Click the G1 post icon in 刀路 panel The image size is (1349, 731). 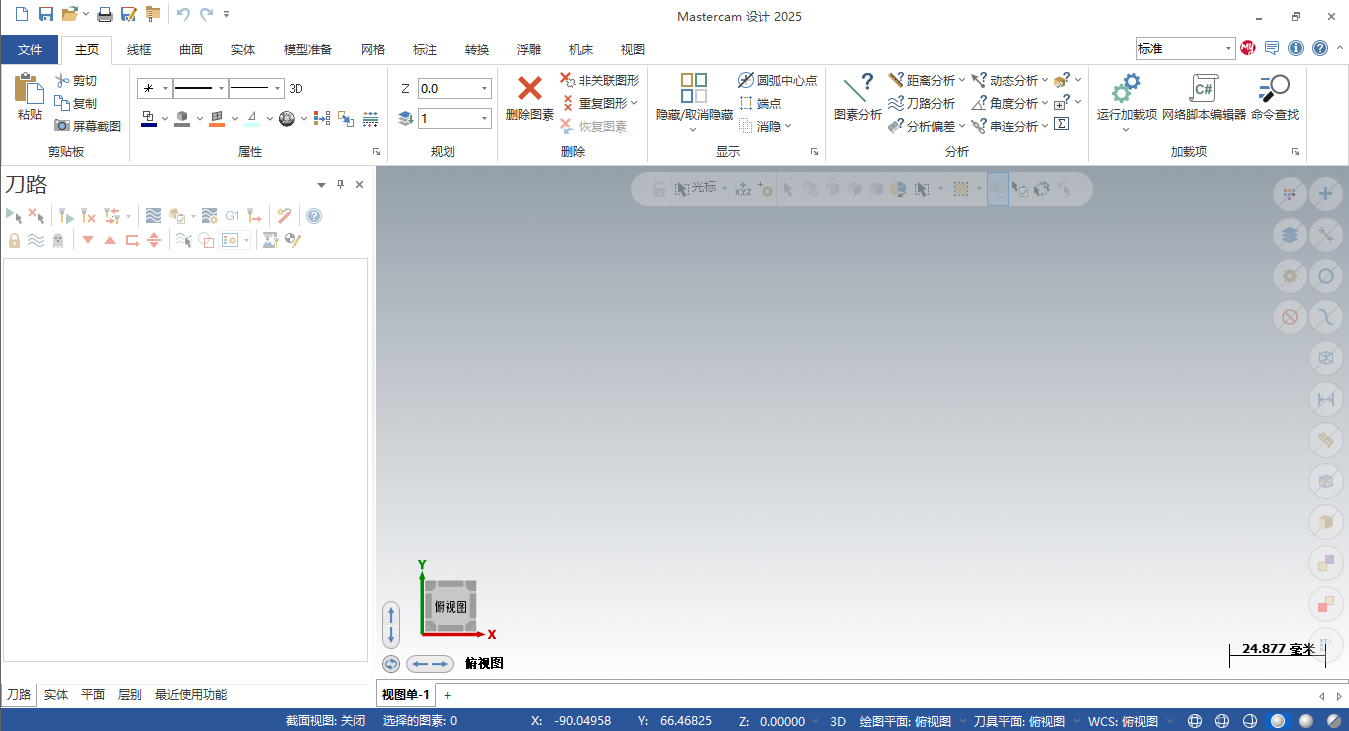click(x=232, y=215)
